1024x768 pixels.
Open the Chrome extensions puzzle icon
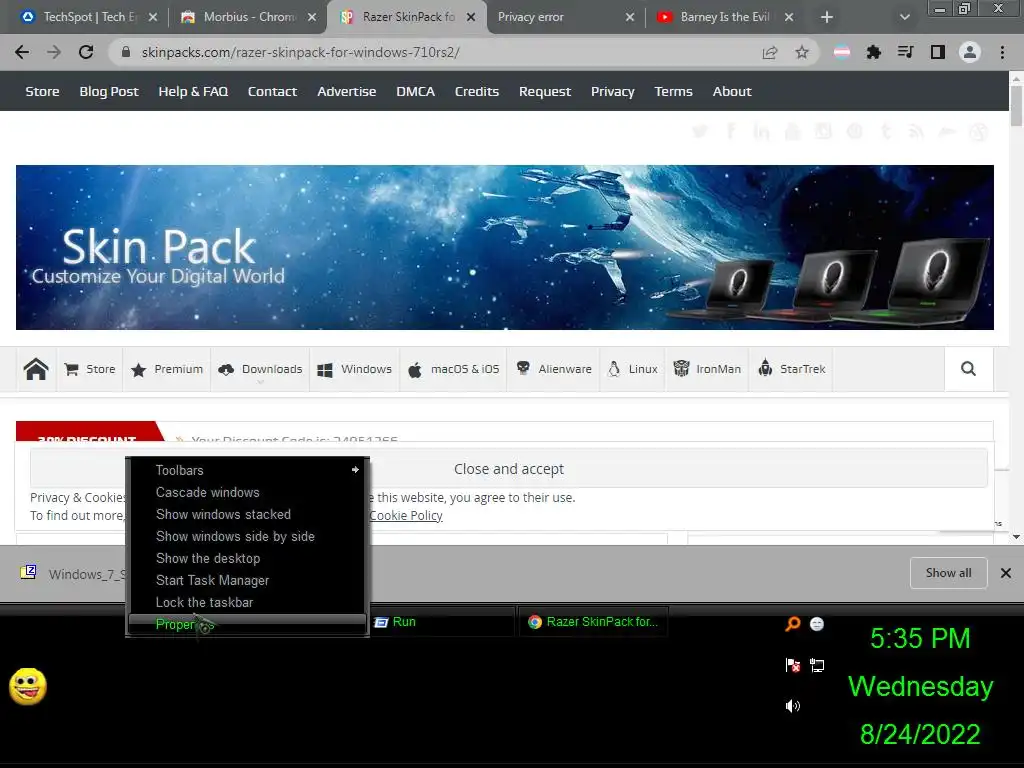point(873,52)
